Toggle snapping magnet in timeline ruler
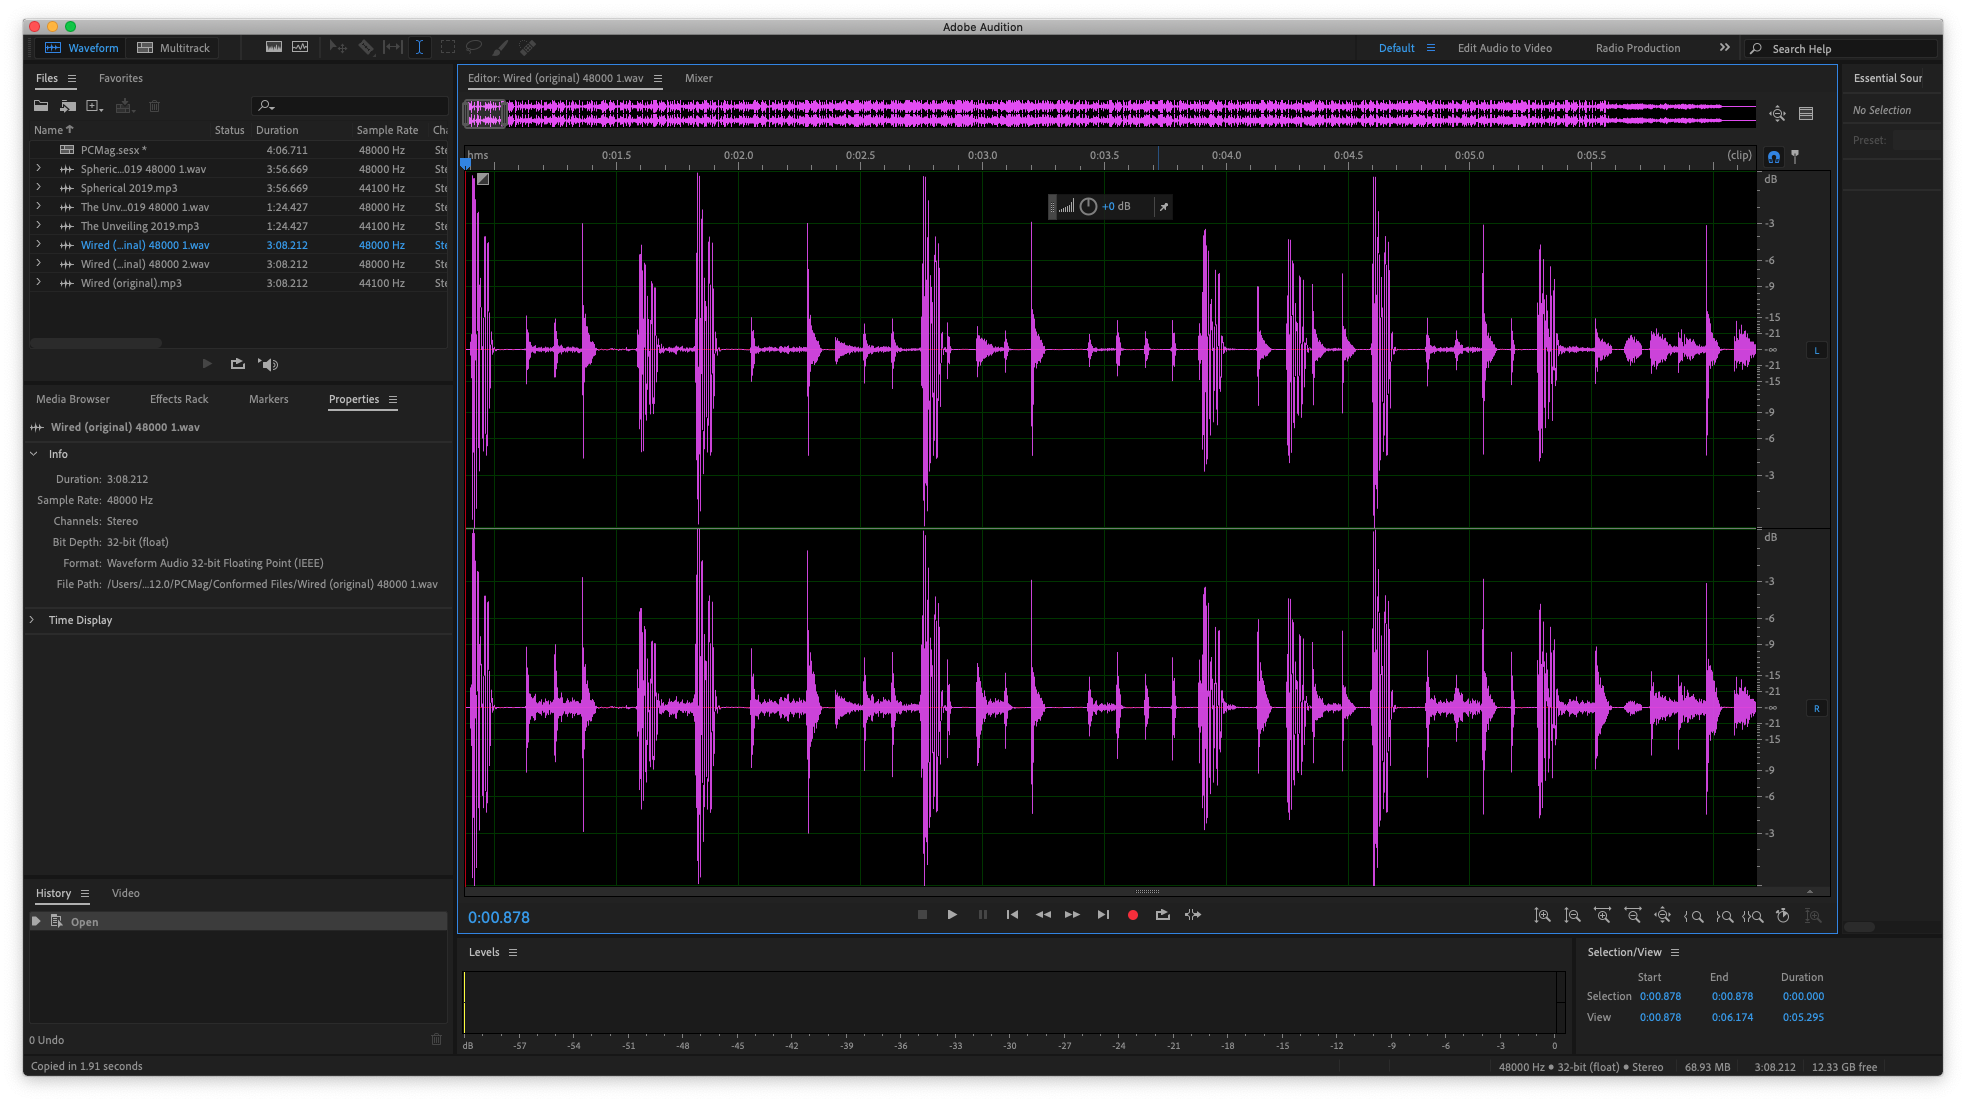 [1774, 157]
